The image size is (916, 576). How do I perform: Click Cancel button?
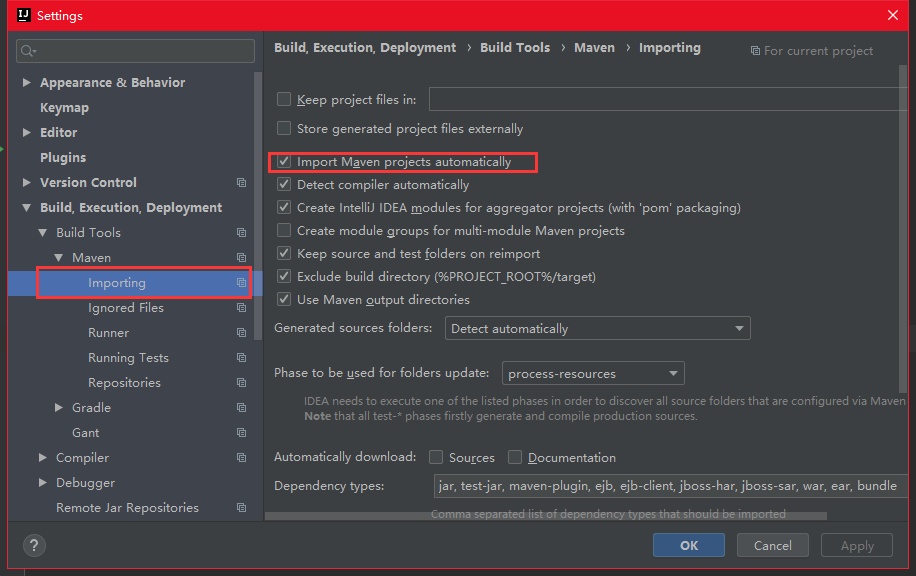point(772,545)
